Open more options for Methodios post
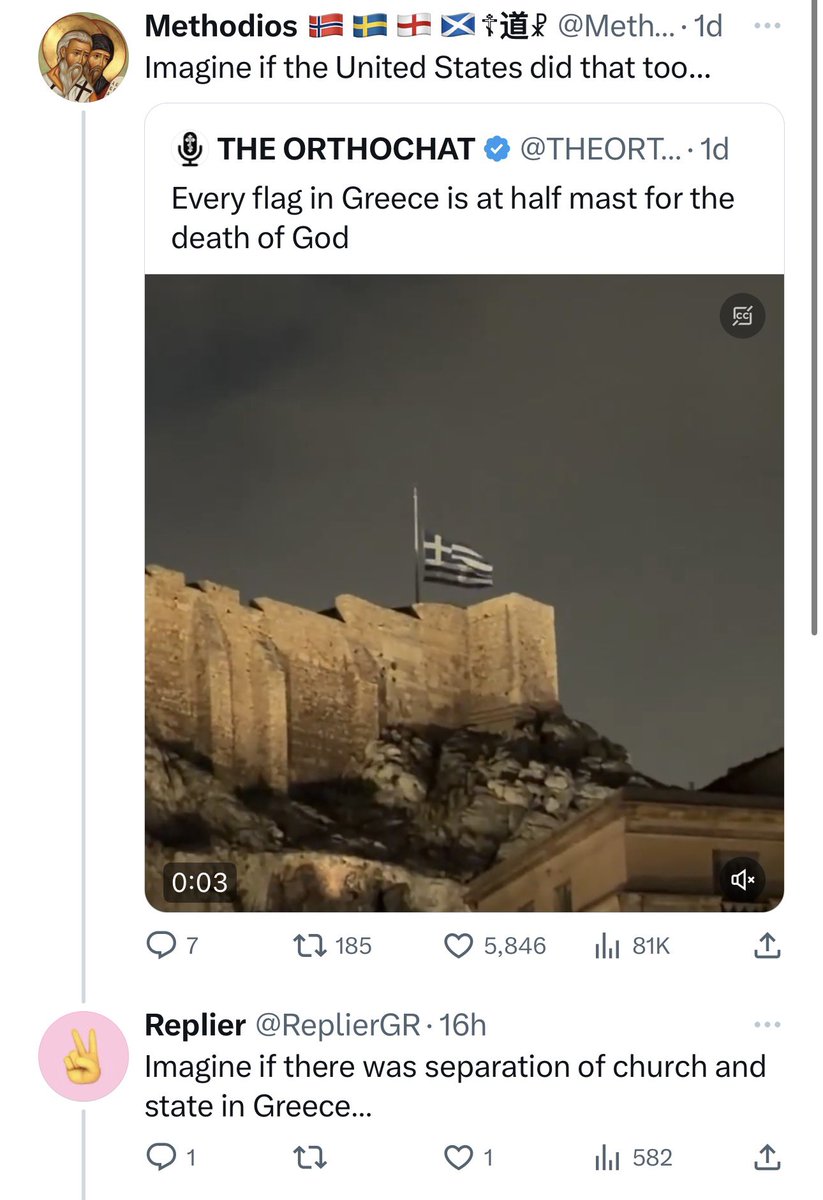Viewport: 823px width, 1200px height. tap(765, 25)
